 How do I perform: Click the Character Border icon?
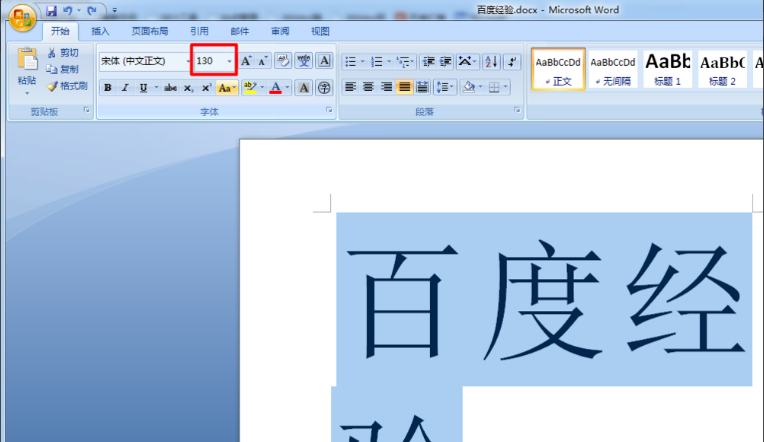(324, 61)
